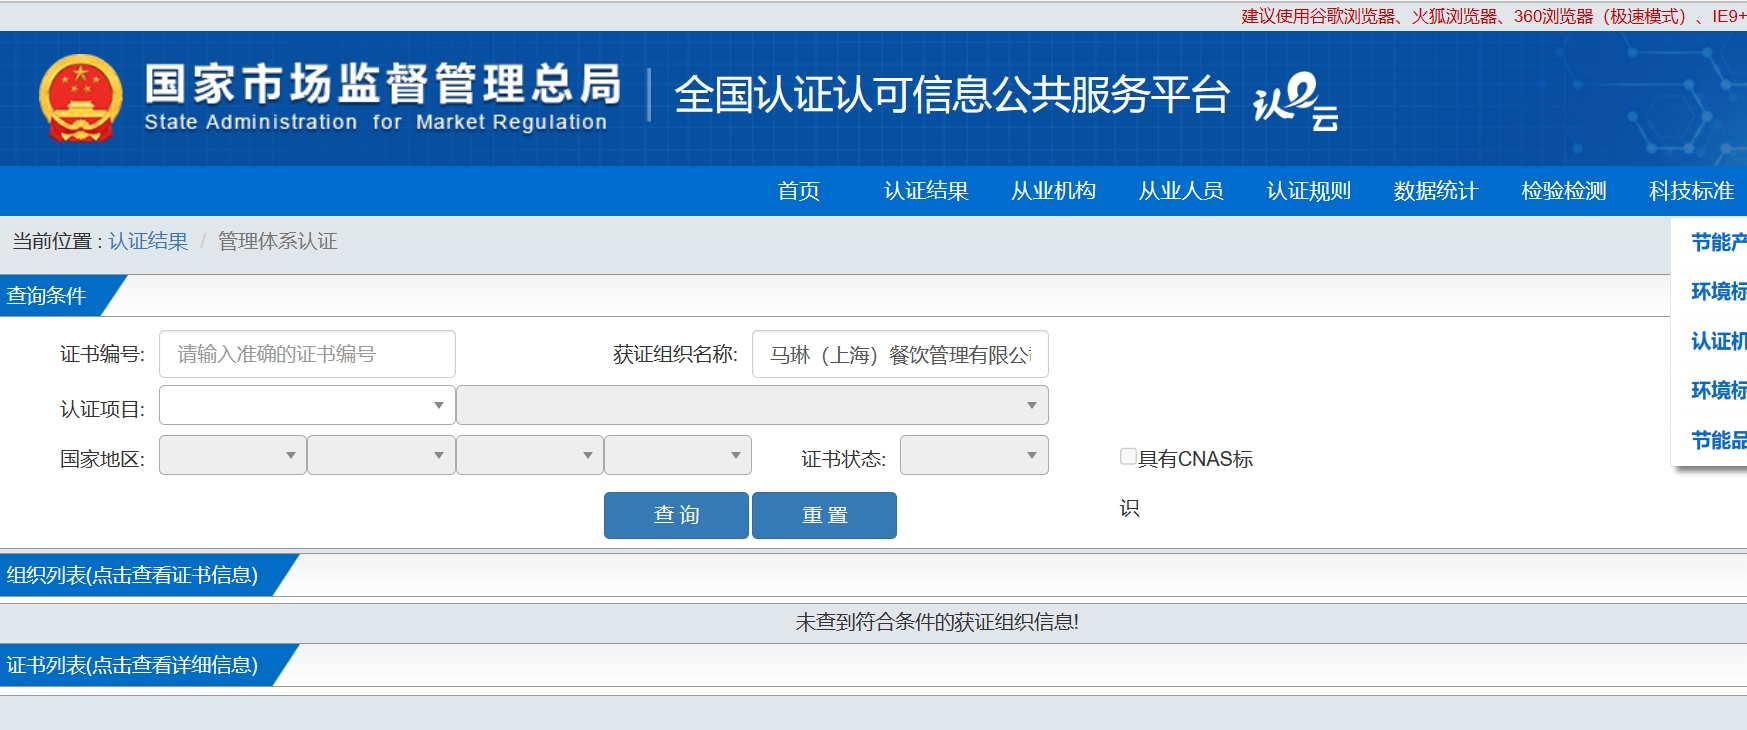1747x730 pixels.
Task: Click the 重置 reset button
Action: [x=824, y=515]
